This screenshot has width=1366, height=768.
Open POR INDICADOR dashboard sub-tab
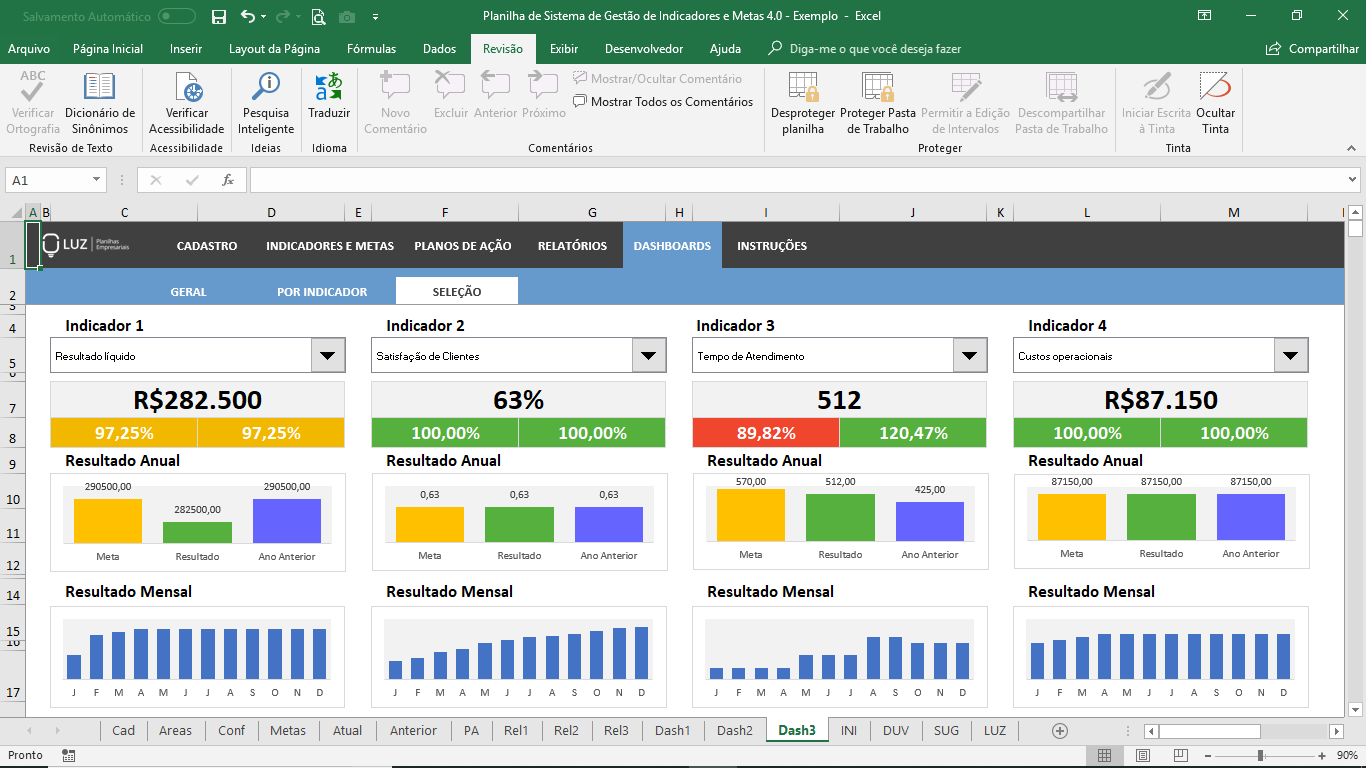pos(322,292)
